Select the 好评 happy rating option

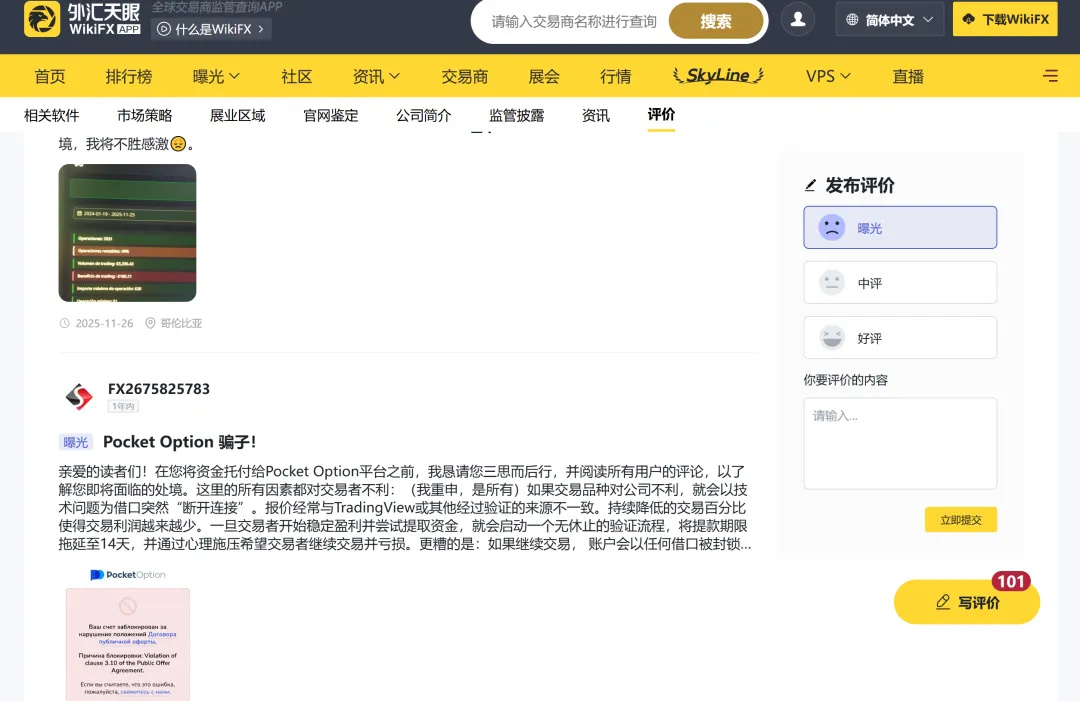coord(900,337)
